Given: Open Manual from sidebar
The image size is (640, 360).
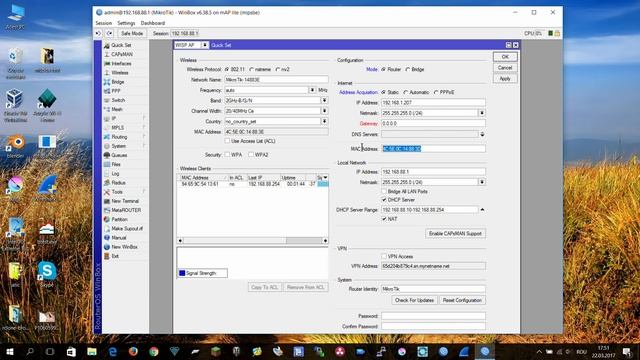Looking at the screenshot, I should coord(119,238).
